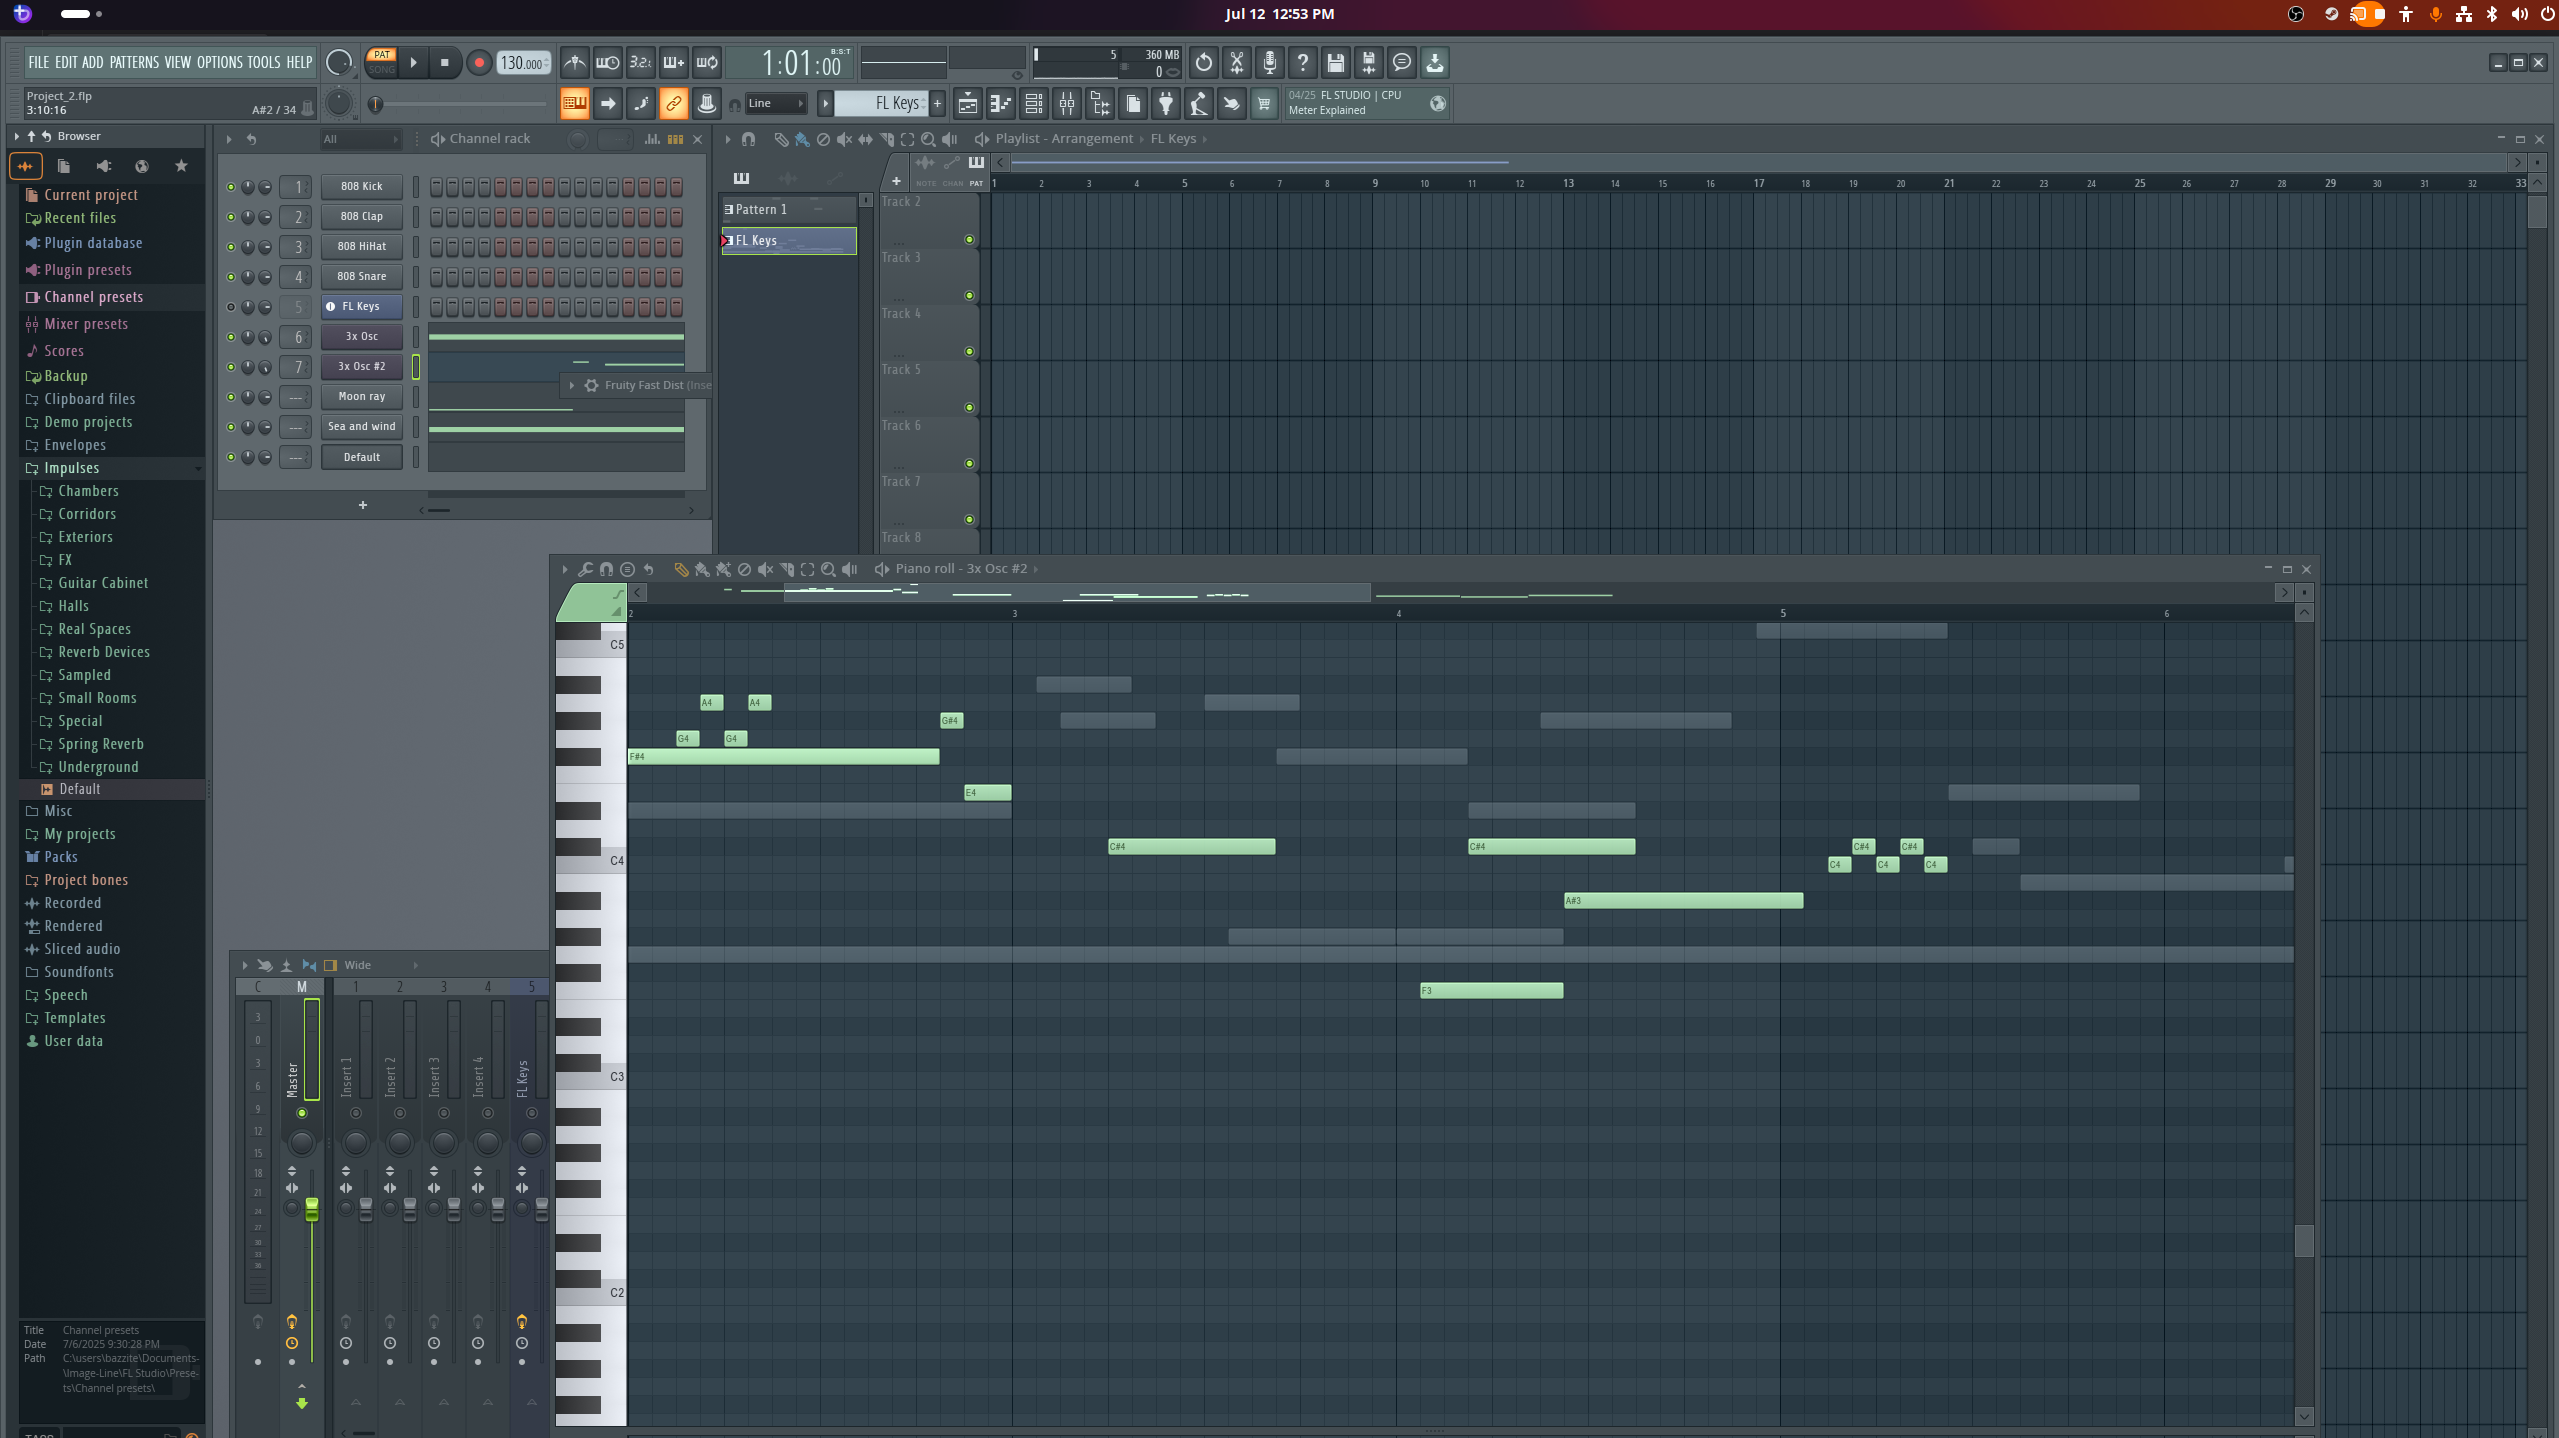Toggle the PAT/SONG mode switch
The width and height of the screenshot is (2559, 1438).
tap(382, 62)
